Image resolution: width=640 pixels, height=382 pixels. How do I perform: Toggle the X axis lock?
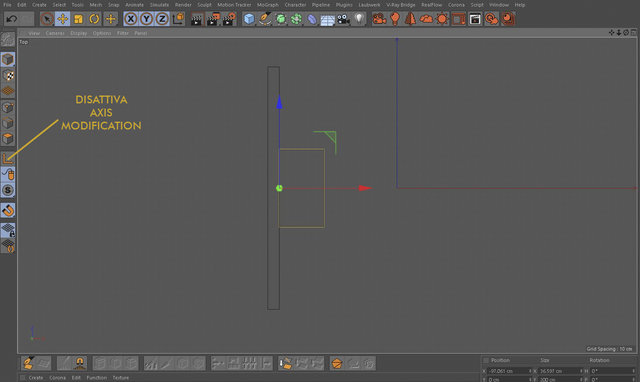point(131,19)
